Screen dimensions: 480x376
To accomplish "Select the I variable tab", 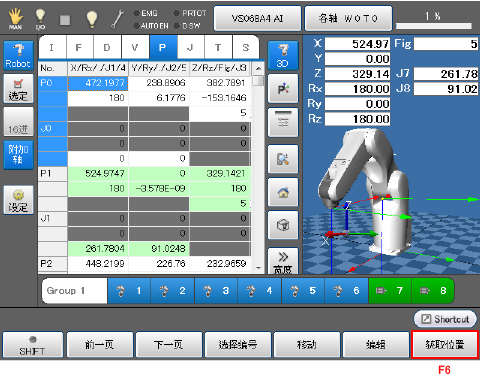I will [52, 47].
